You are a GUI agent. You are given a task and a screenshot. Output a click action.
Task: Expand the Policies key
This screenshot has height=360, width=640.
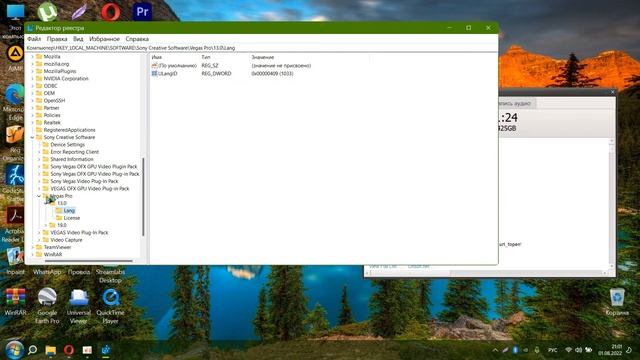(x=33, y=116)
